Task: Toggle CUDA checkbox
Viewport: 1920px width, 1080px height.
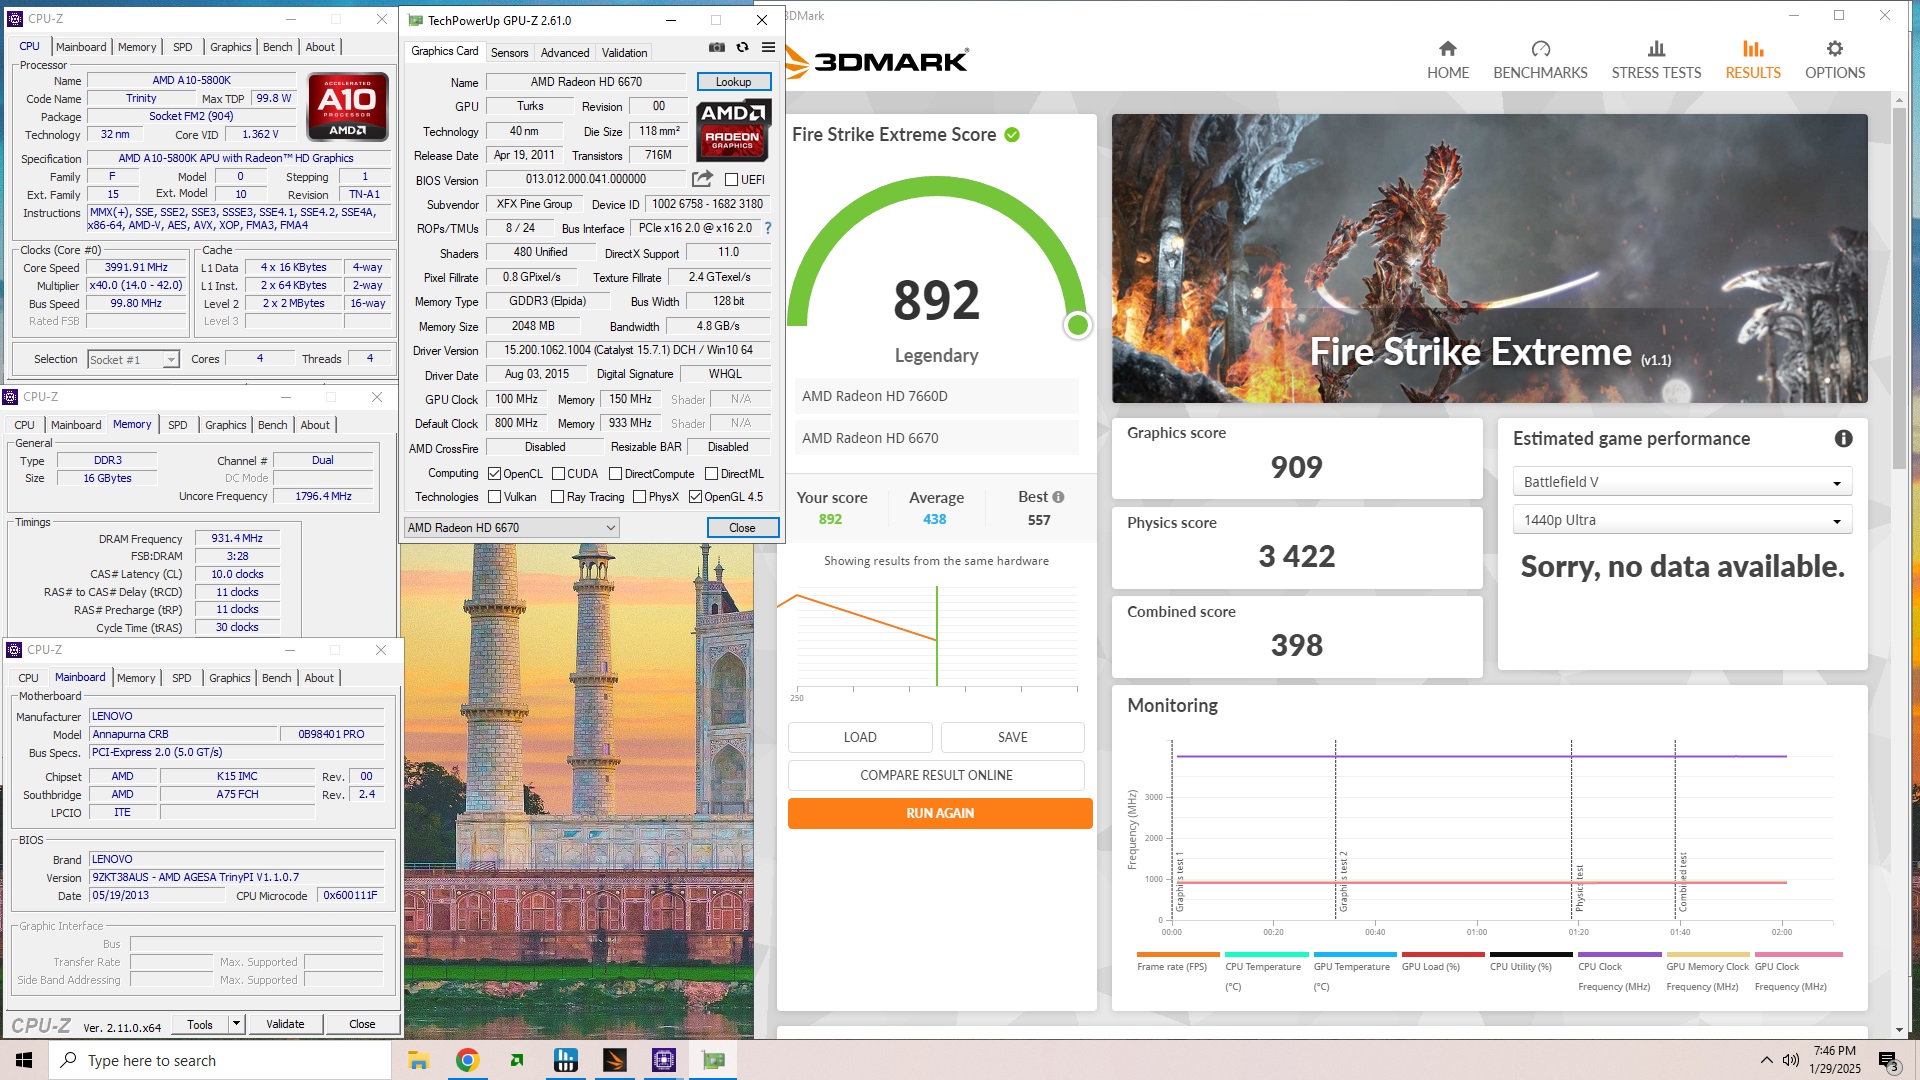Action: click(x=558, y=474)
